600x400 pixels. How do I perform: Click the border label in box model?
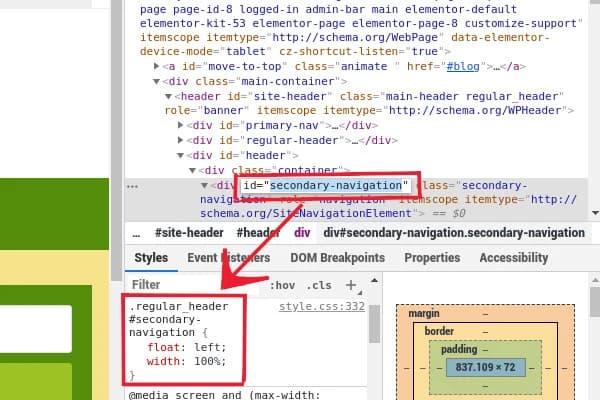click(x=439, y=331)
